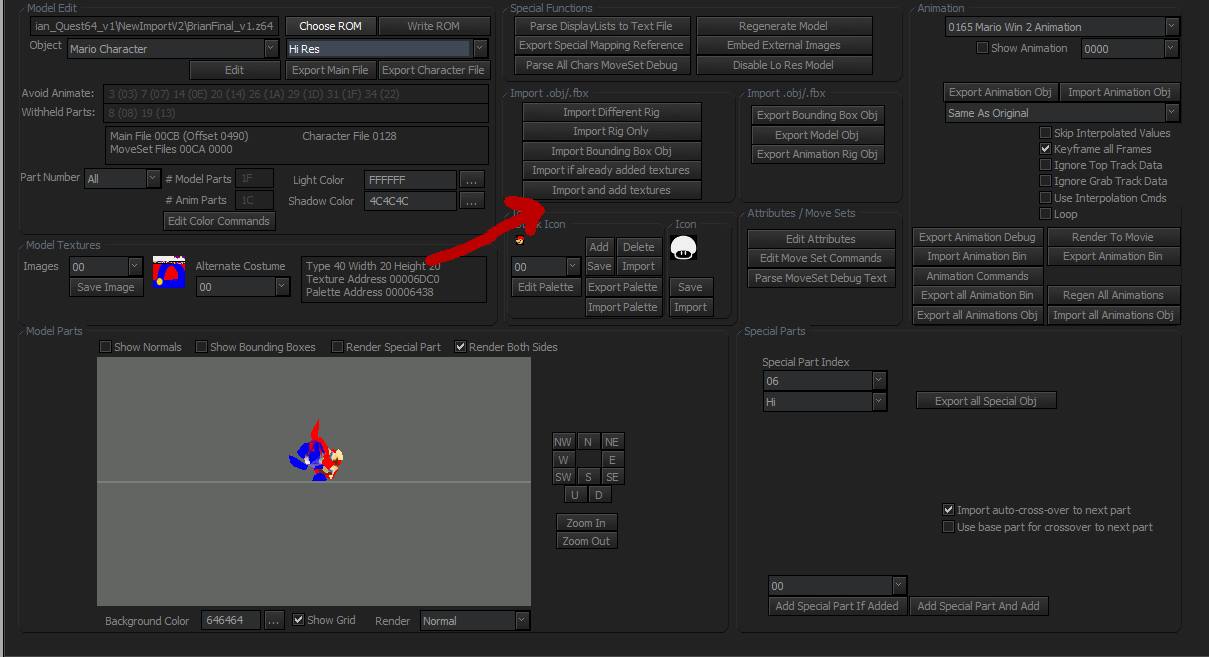Click the Write ROM button

(x=434, y=26)
